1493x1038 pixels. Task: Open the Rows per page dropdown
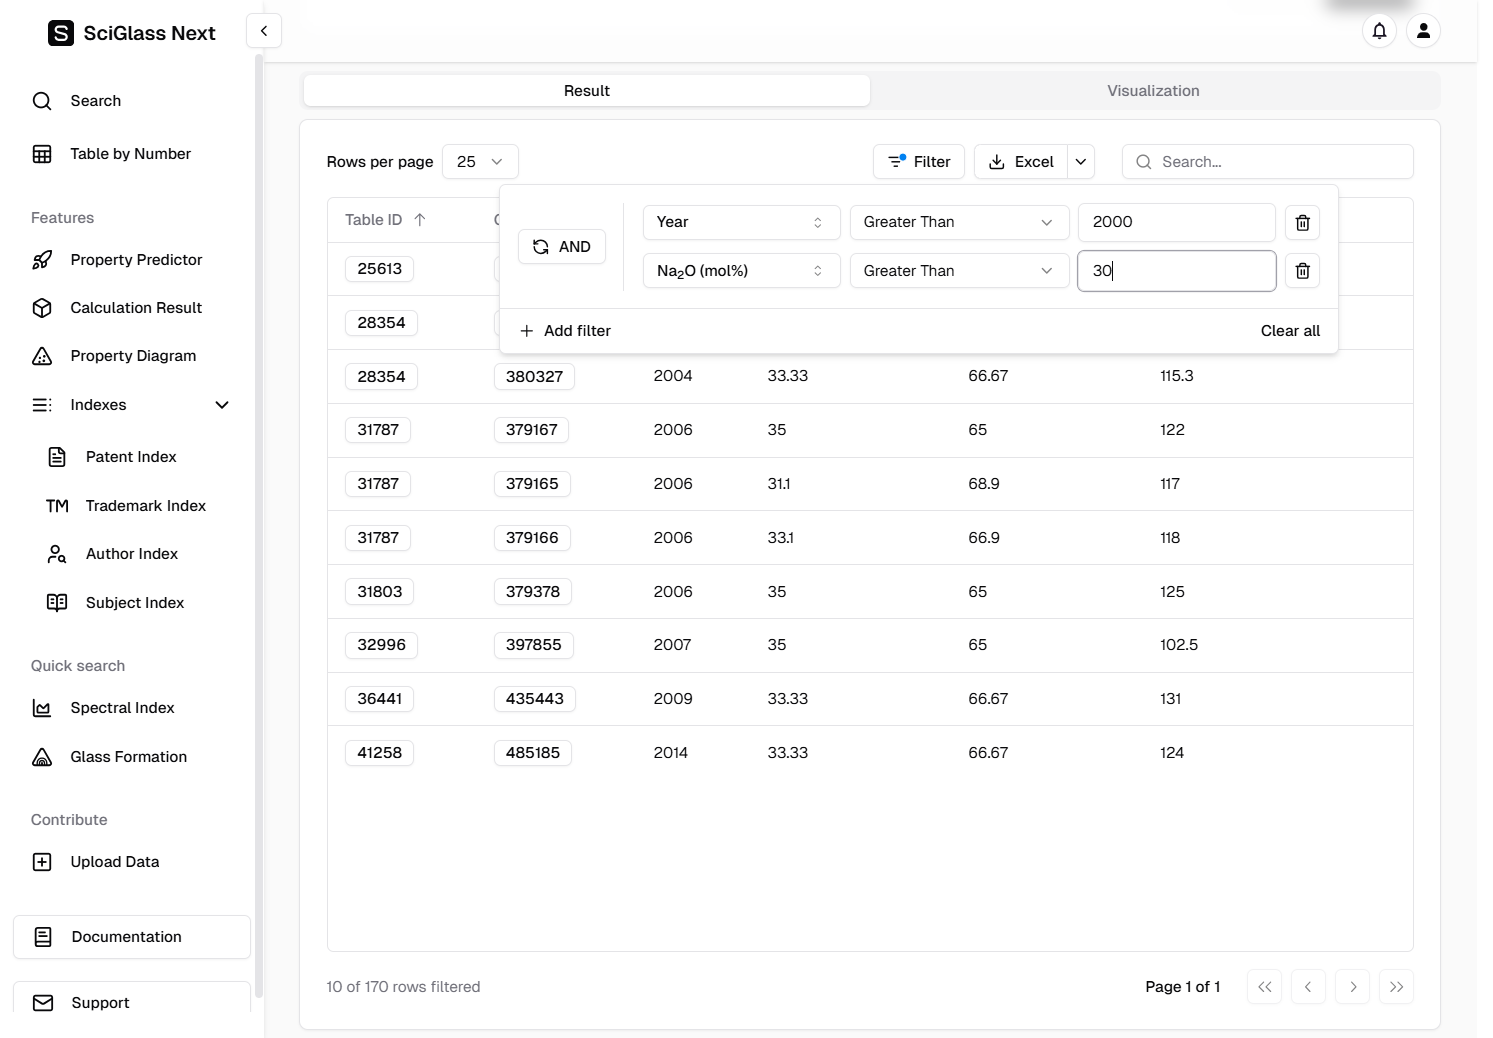[480, 162]
